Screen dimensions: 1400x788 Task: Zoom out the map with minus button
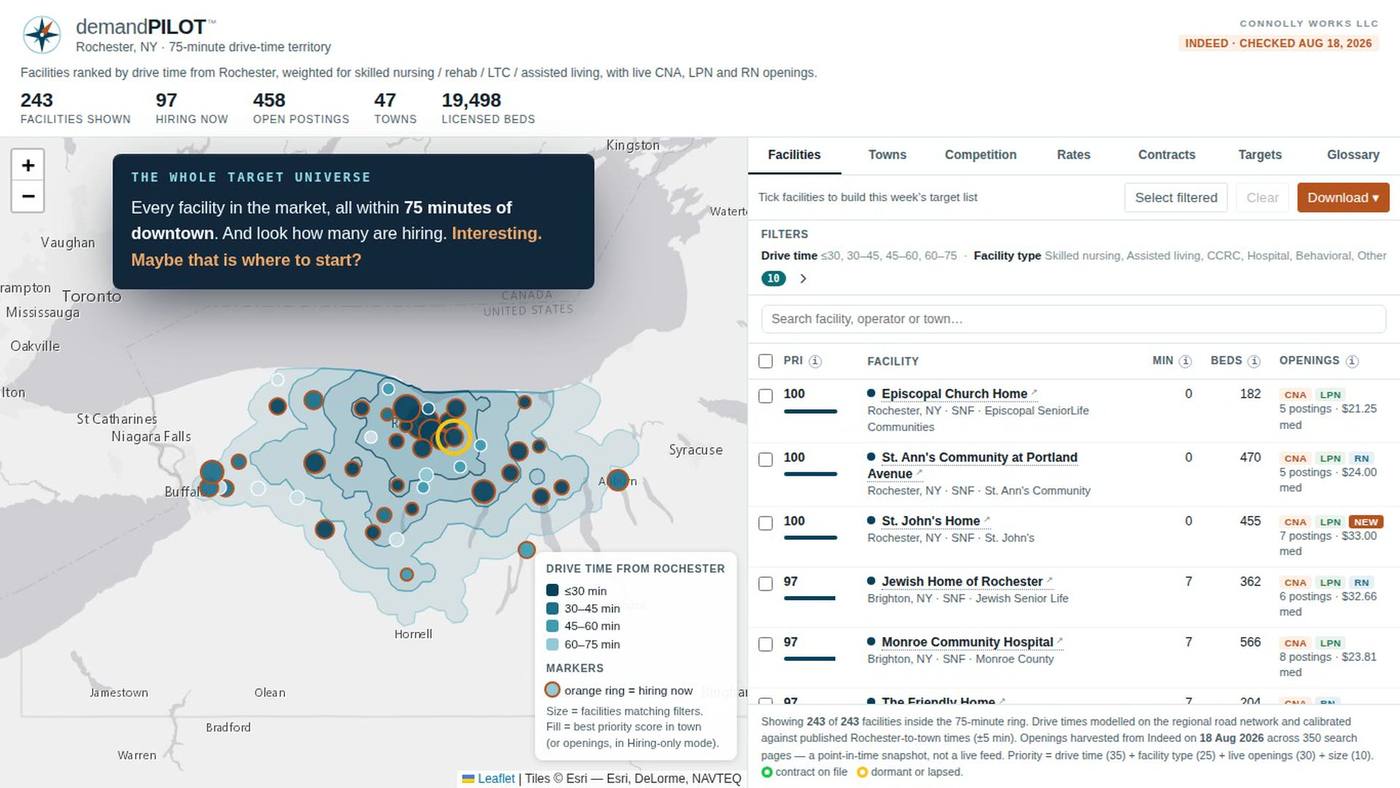click(28, 196)
